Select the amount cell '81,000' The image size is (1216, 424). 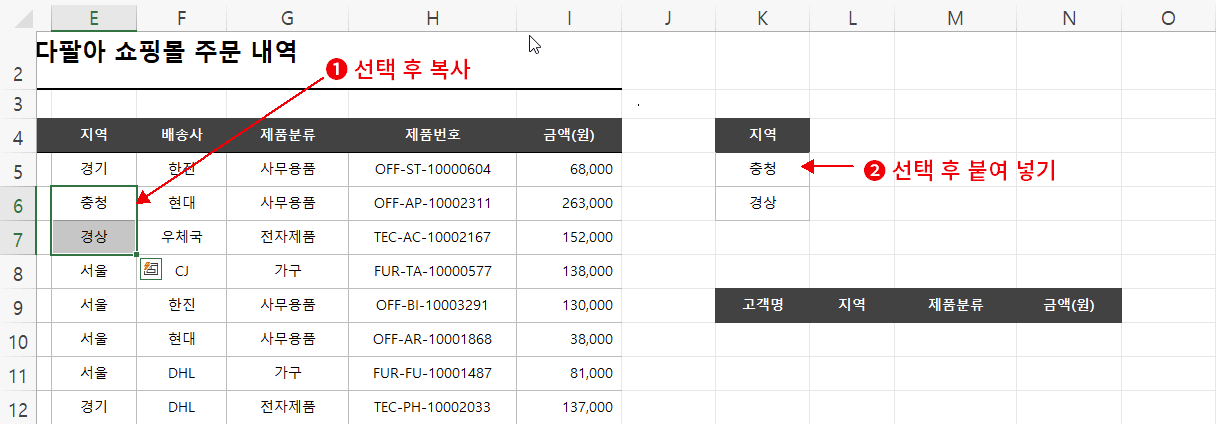tap(569, 373)
